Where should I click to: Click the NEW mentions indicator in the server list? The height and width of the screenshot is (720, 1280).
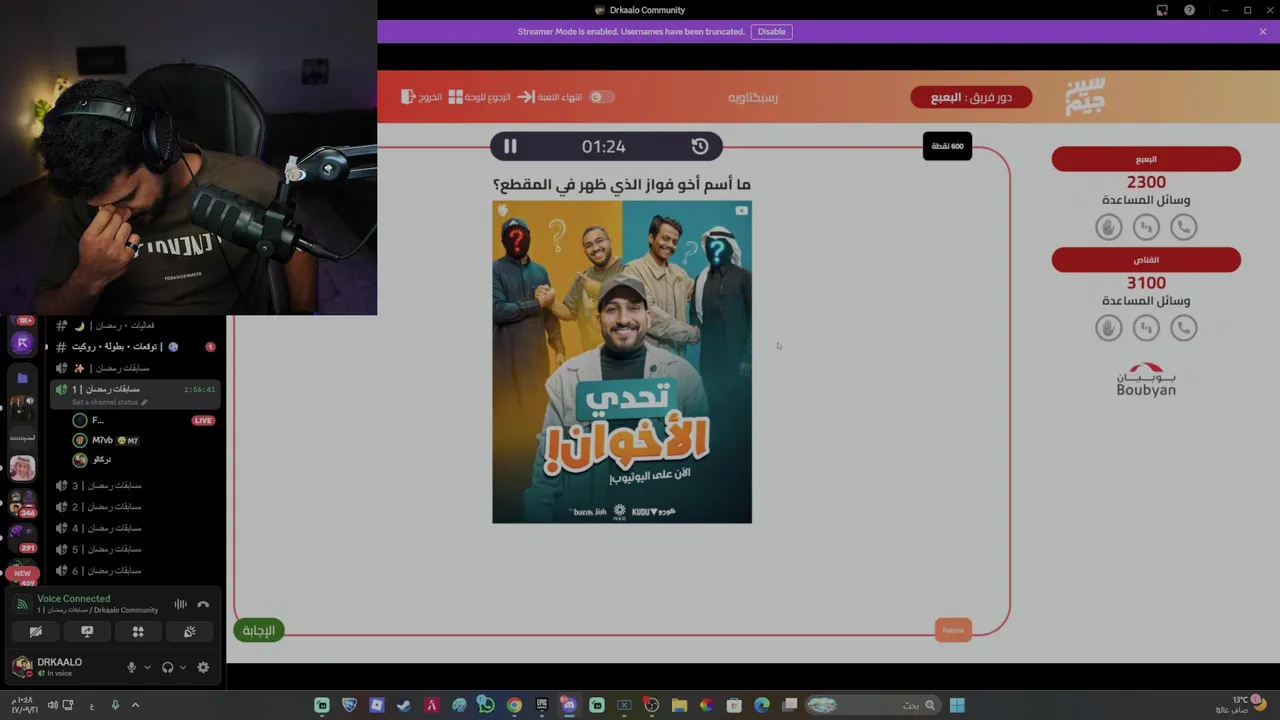point(22,574)
